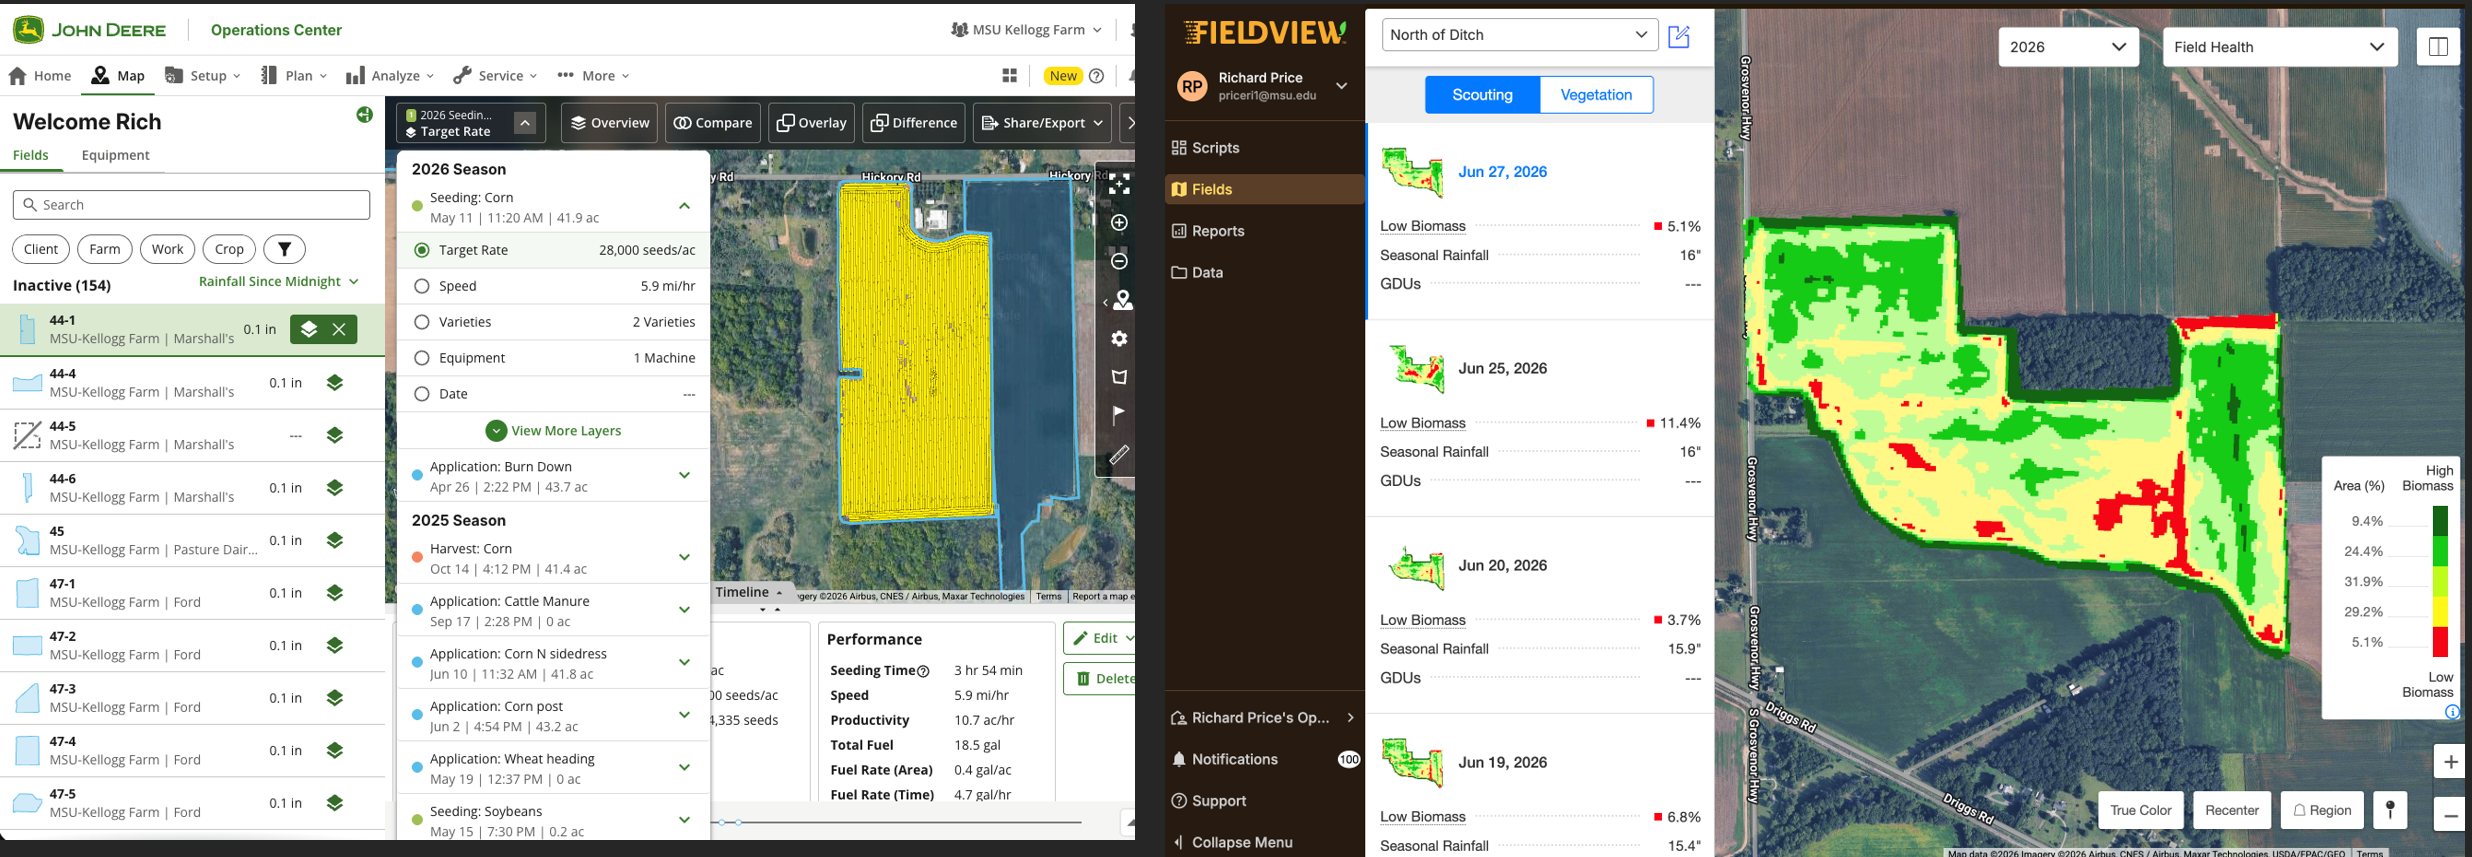
Task: Click the Recenter button
Action: click(2232, 810)
